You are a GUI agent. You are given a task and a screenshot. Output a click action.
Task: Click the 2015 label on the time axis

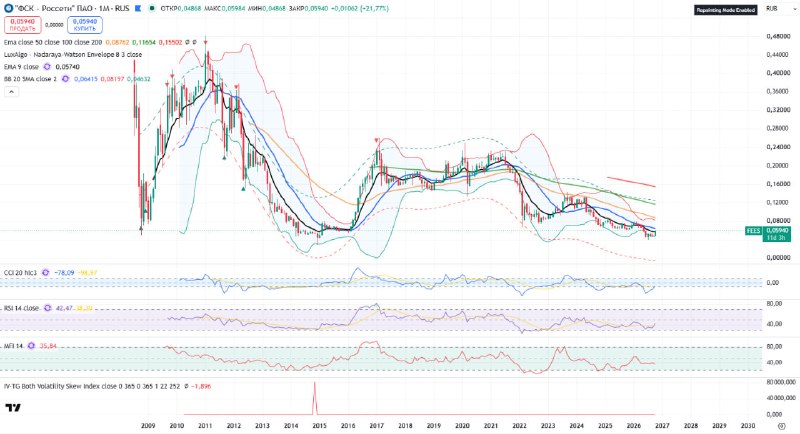[x=319, y=426]
